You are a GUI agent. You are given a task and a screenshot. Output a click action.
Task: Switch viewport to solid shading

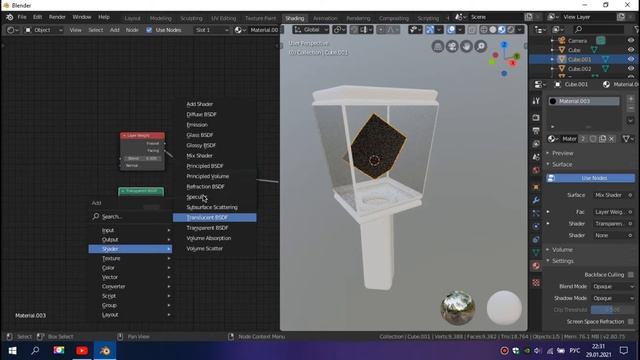click(x=493, y=29)
